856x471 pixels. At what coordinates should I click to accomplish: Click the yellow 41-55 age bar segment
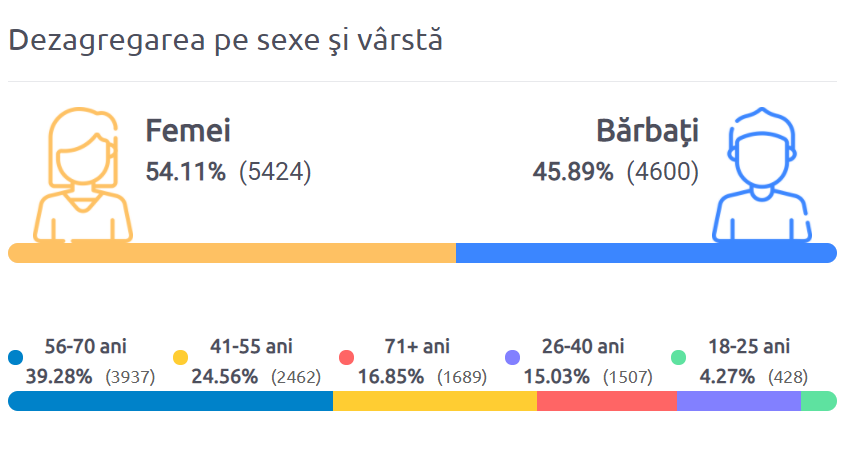[x=435, y=401]
